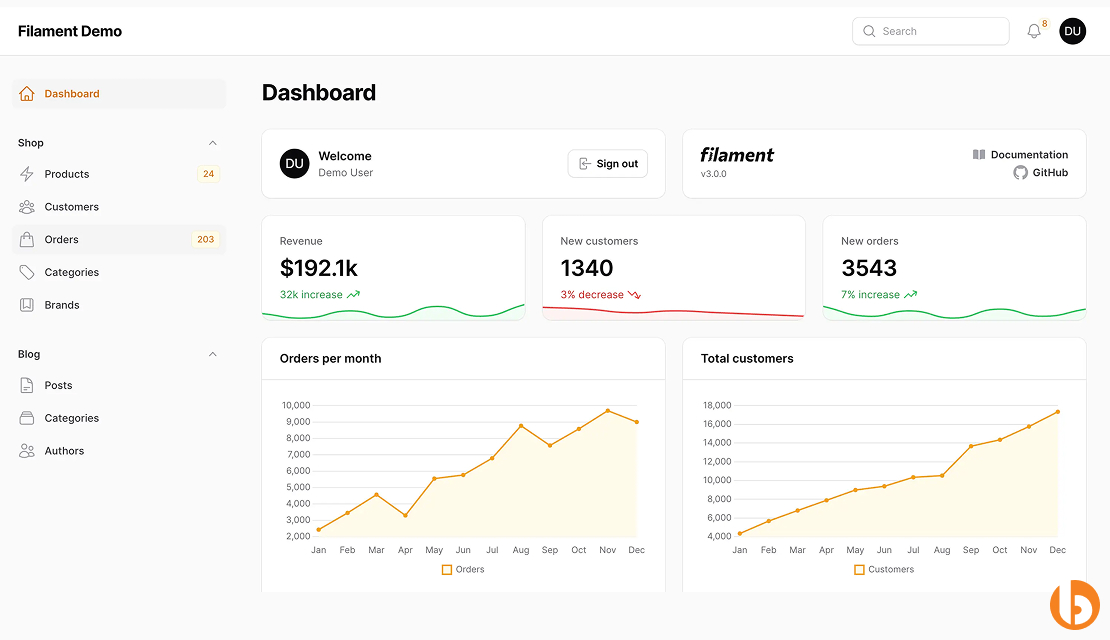Click the New orders value 3543
1110x640 pixels.
(869, 268)
